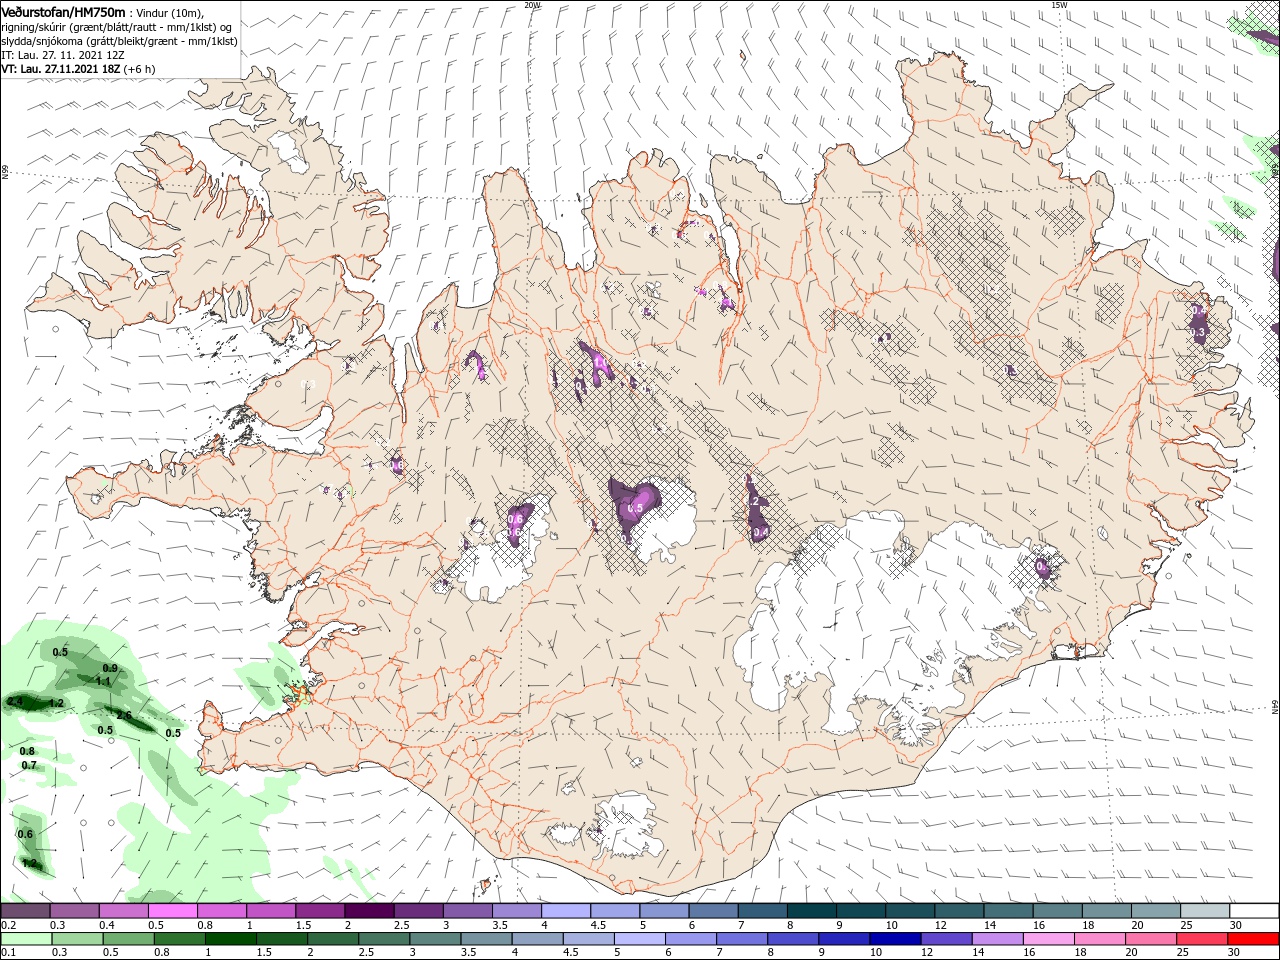Choose the bottom-row swatch labeled 1.5
Image resolution: width=1280 pixels, height=960 pixels.
pyautogui.click(x=282, y=939)
